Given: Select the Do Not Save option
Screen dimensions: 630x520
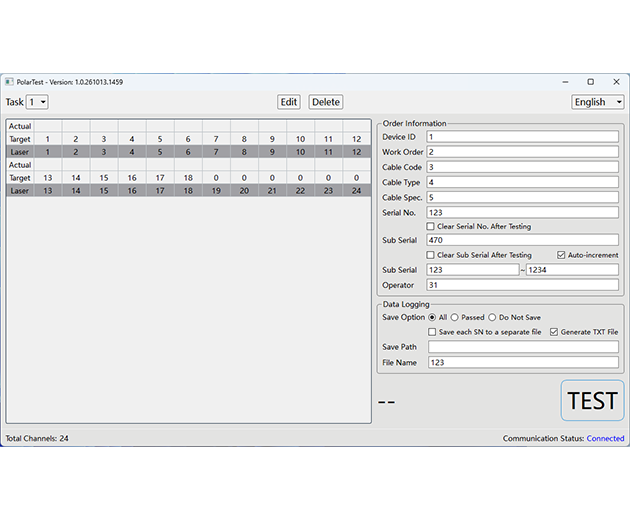Looking at the screenshot, I should [492, 317].
